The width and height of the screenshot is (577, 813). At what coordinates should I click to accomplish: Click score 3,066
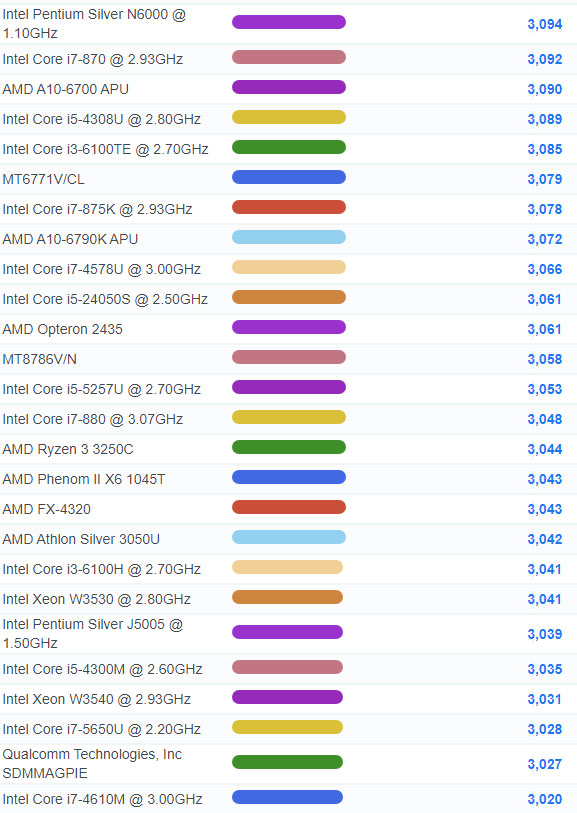545,269
